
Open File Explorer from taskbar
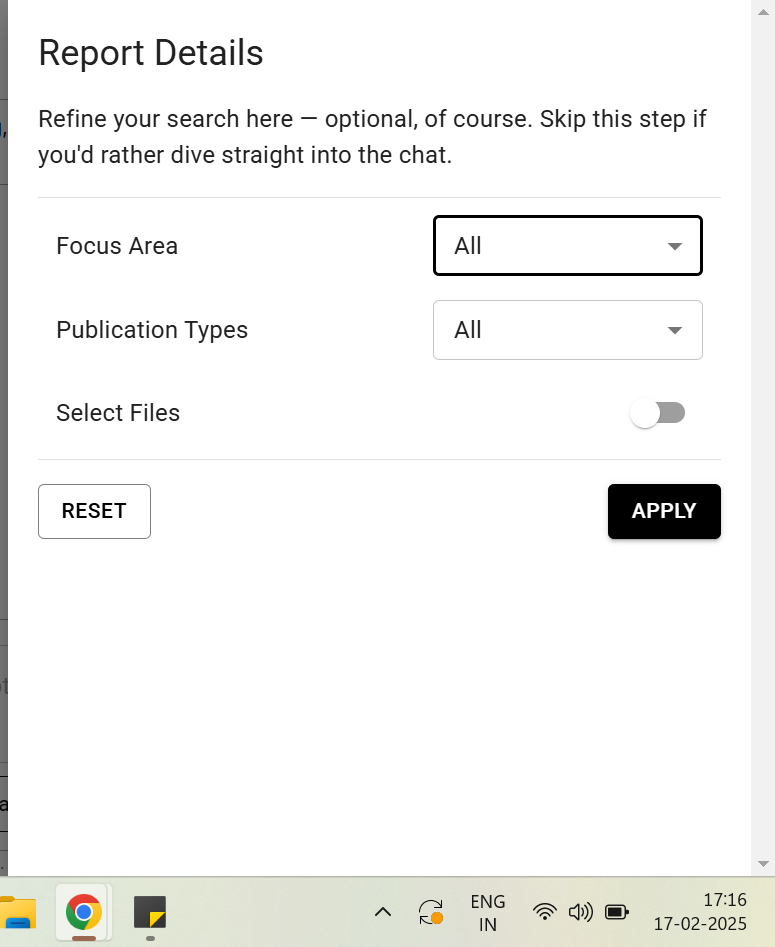point(18,912)
